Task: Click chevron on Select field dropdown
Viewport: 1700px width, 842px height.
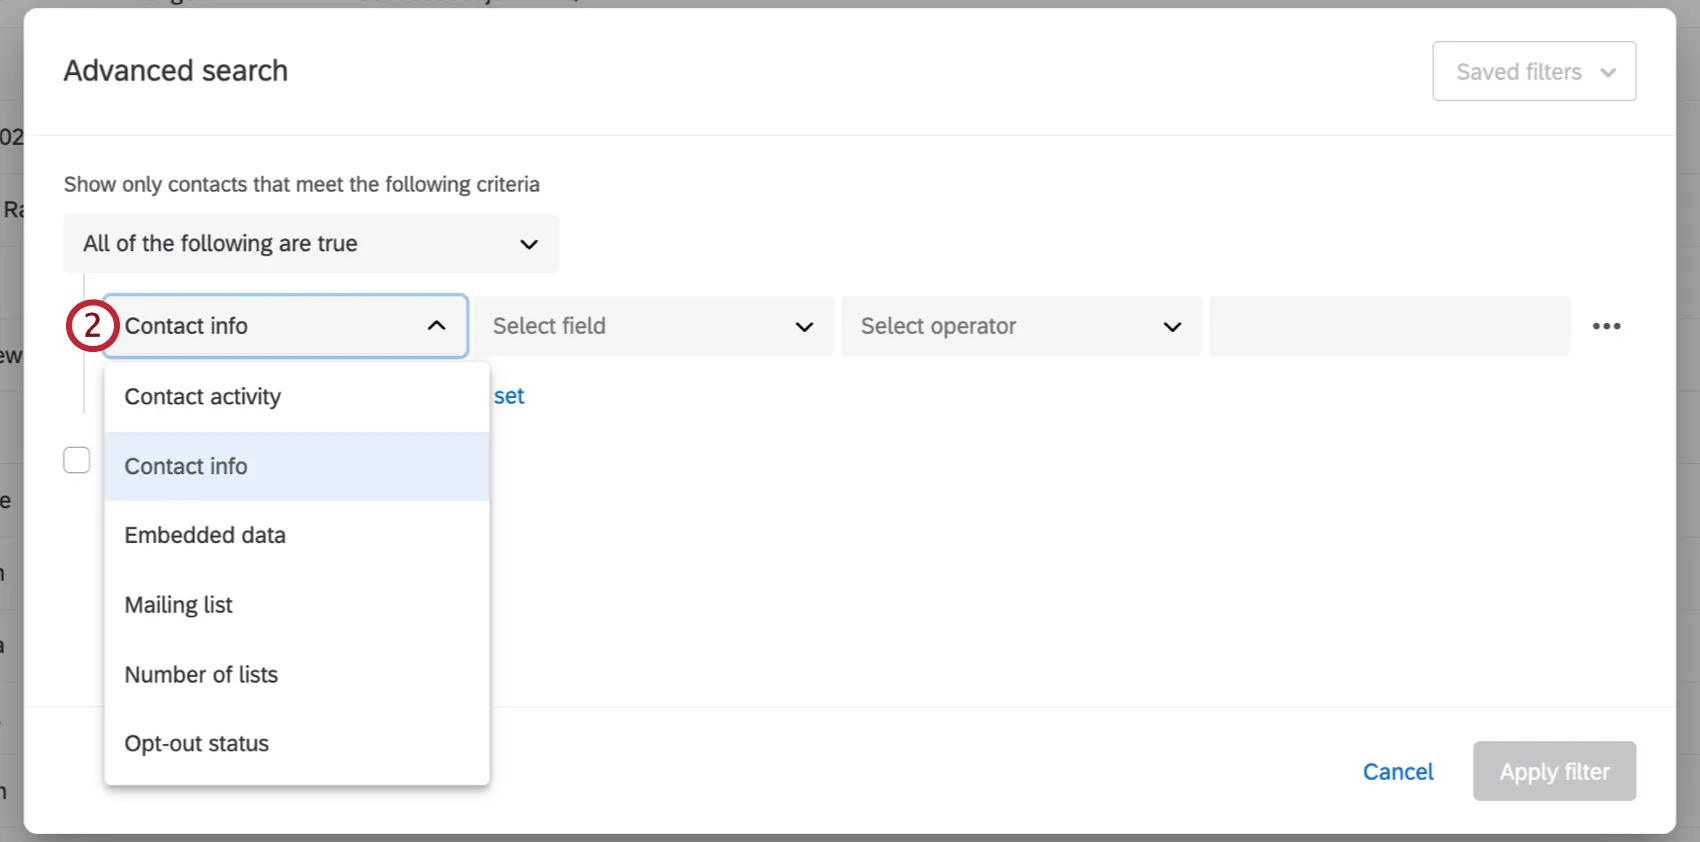Action: tap(804, 327)
